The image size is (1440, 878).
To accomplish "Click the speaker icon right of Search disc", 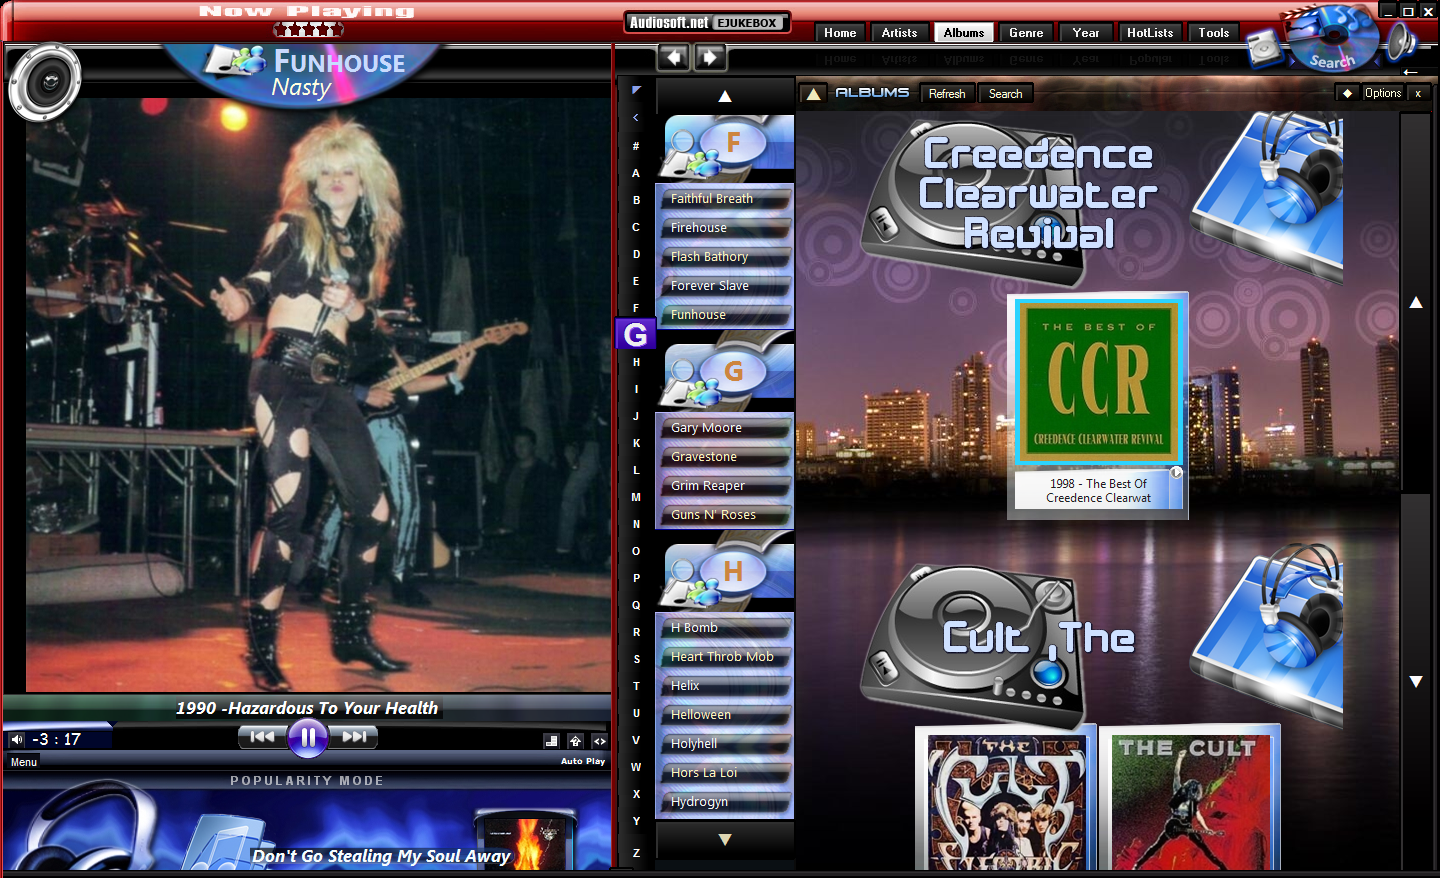I will tap(1402, 42).
